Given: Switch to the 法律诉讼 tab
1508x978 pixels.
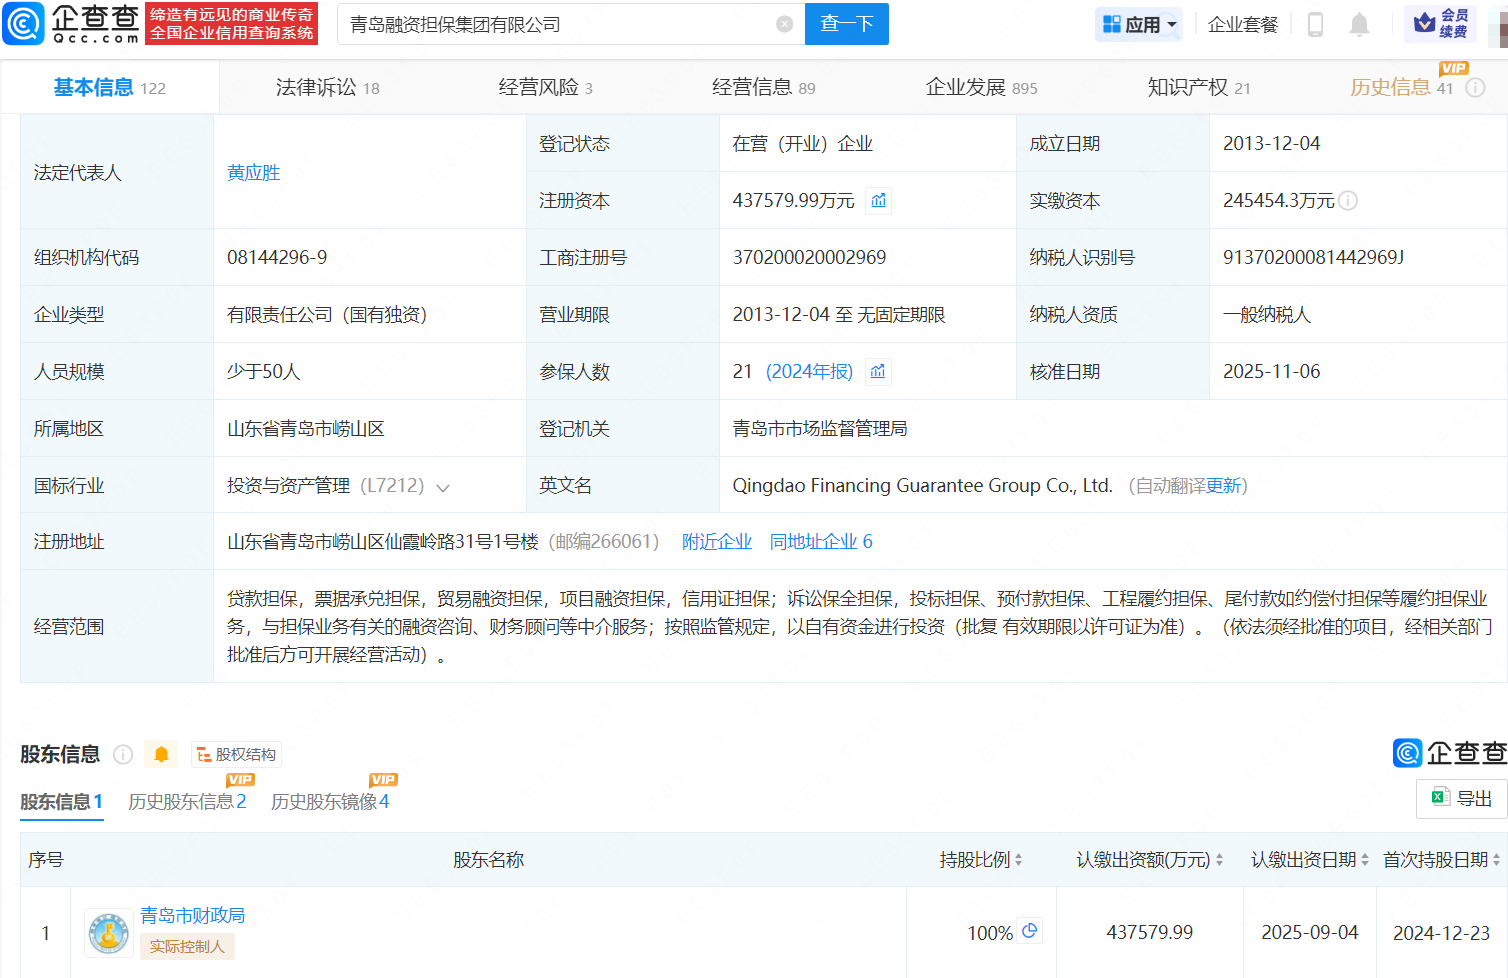Looking at the screenshot, I should click(327, 88).
